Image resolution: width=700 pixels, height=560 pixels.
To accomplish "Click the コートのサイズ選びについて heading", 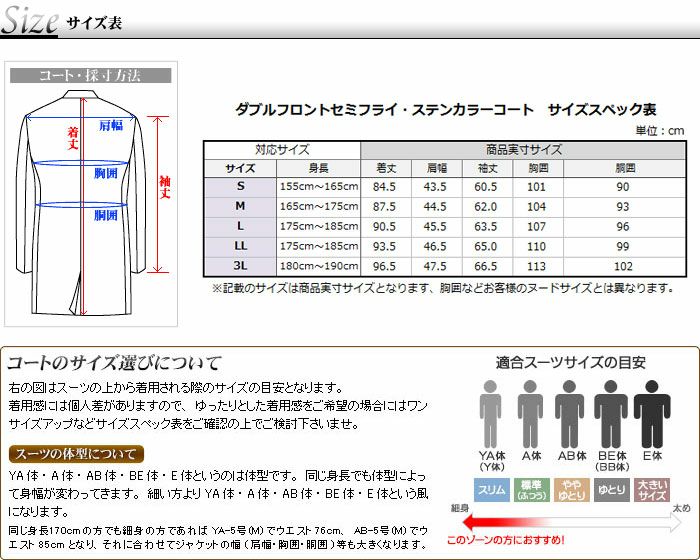I will pos(114,363).
